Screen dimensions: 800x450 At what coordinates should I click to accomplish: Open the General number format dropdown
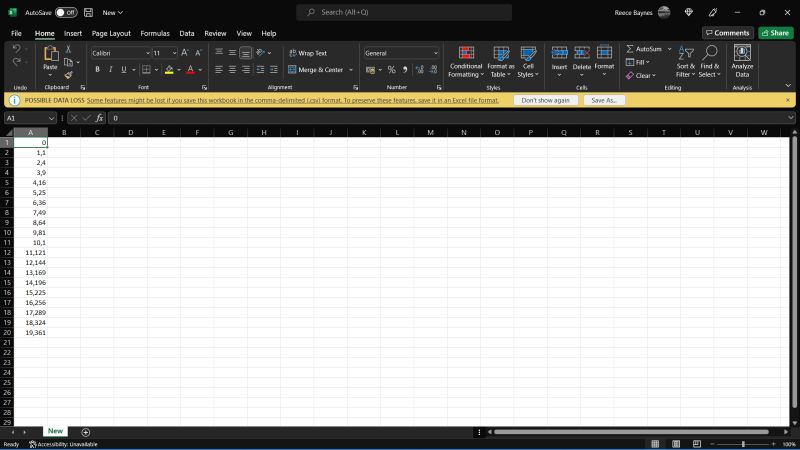coord(435,53)
